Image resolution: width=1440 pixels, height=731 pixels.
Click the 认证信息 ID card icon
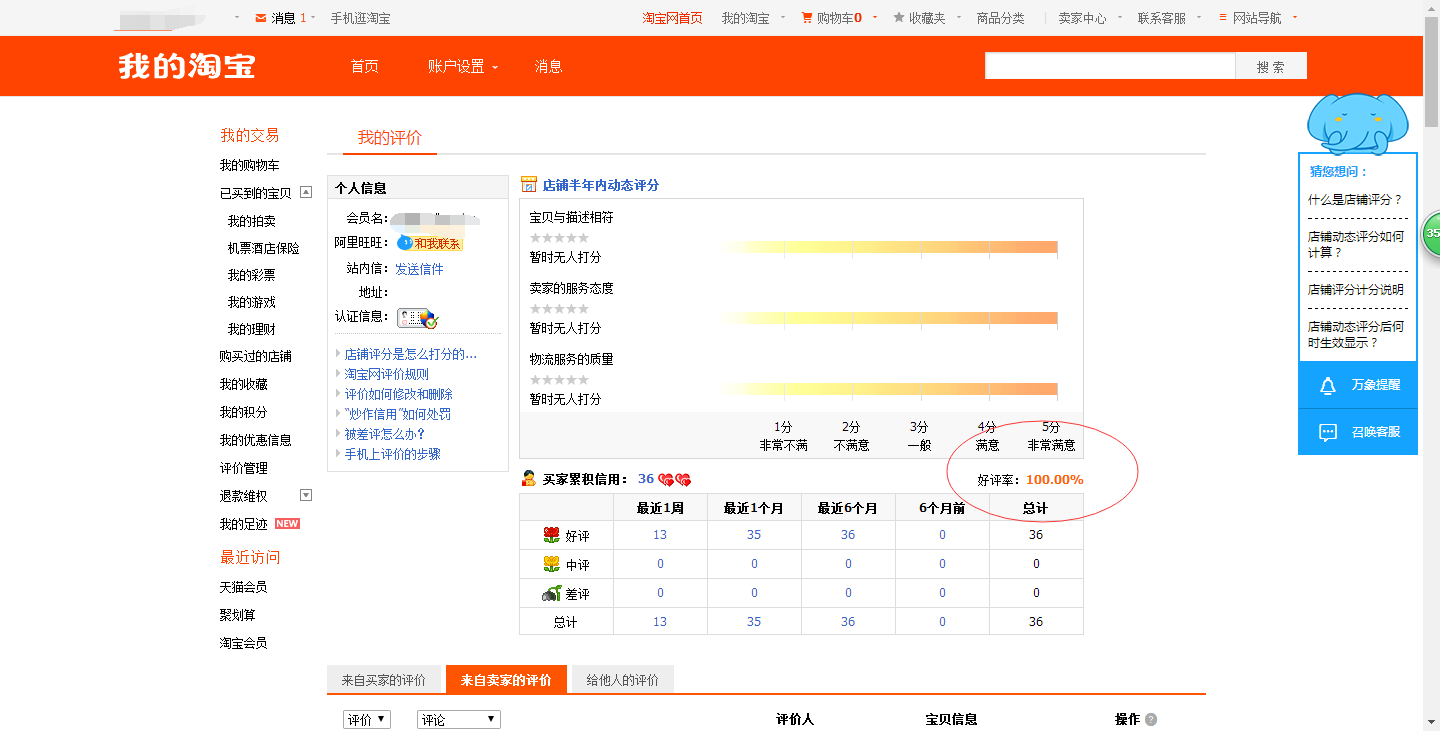tap(418, 318)
